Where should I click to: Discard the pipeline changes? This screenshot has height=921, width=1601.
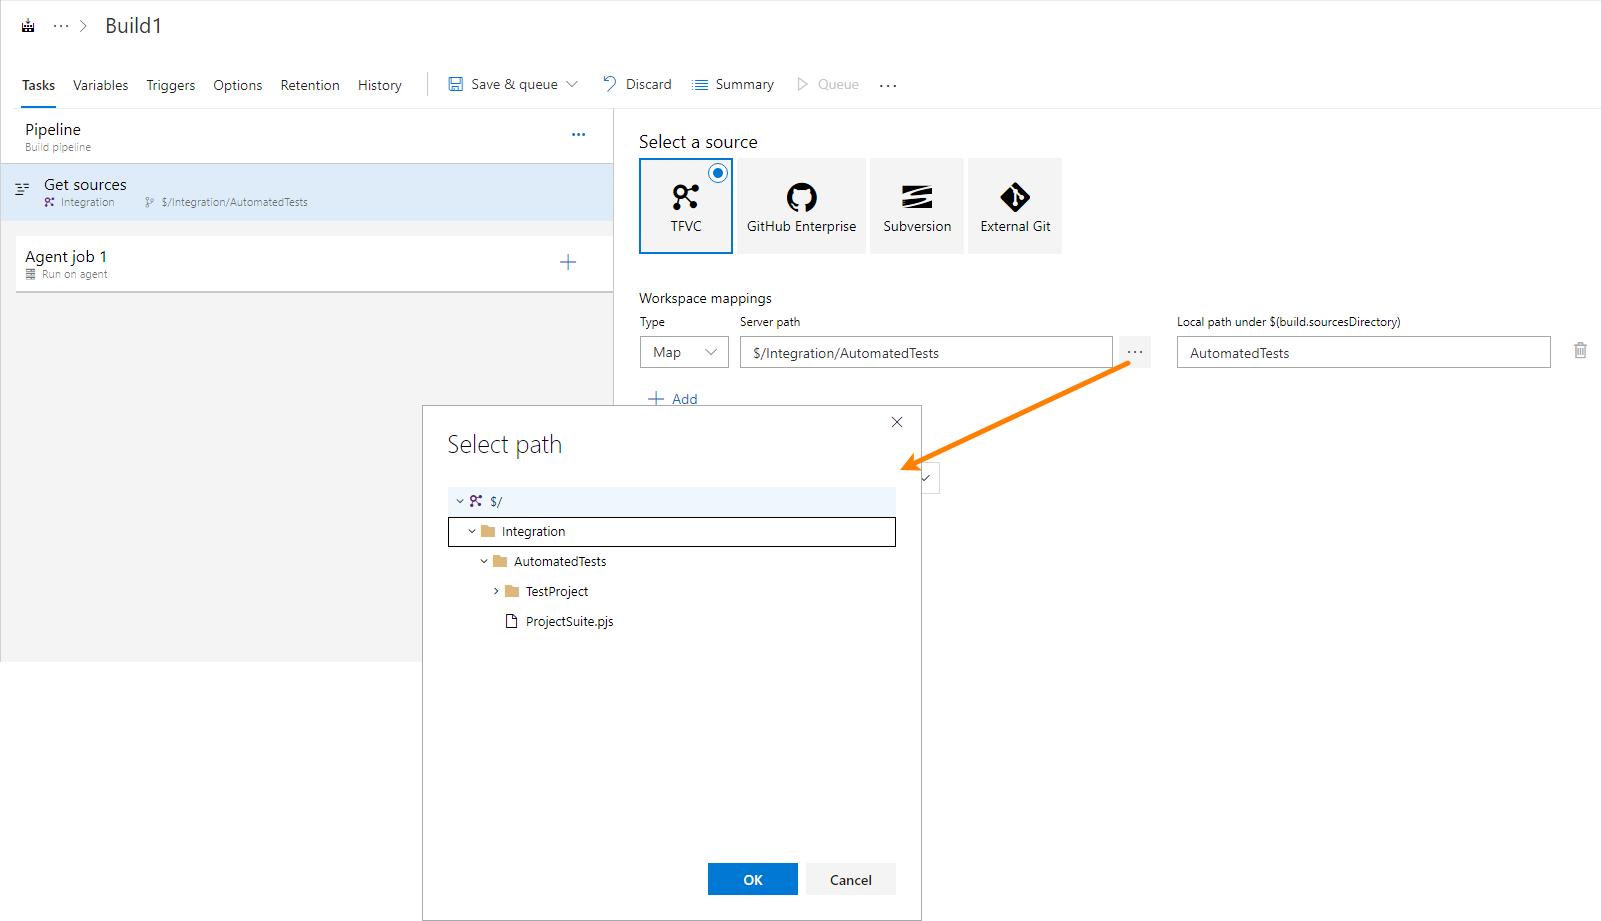[x=637, y=84]
